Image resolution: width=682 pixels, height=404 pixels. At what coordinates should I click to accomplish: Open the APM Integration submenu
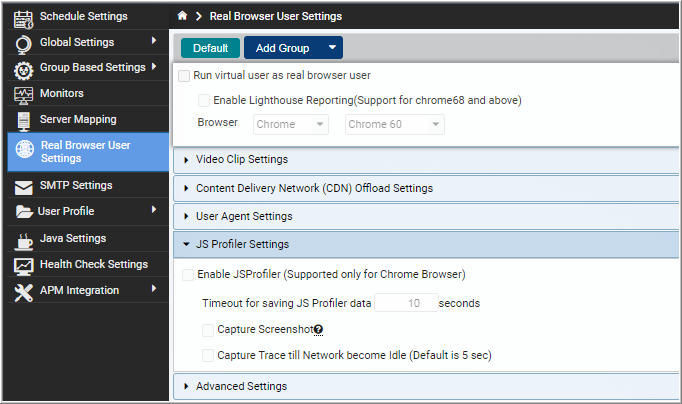[x=87, y=290]
